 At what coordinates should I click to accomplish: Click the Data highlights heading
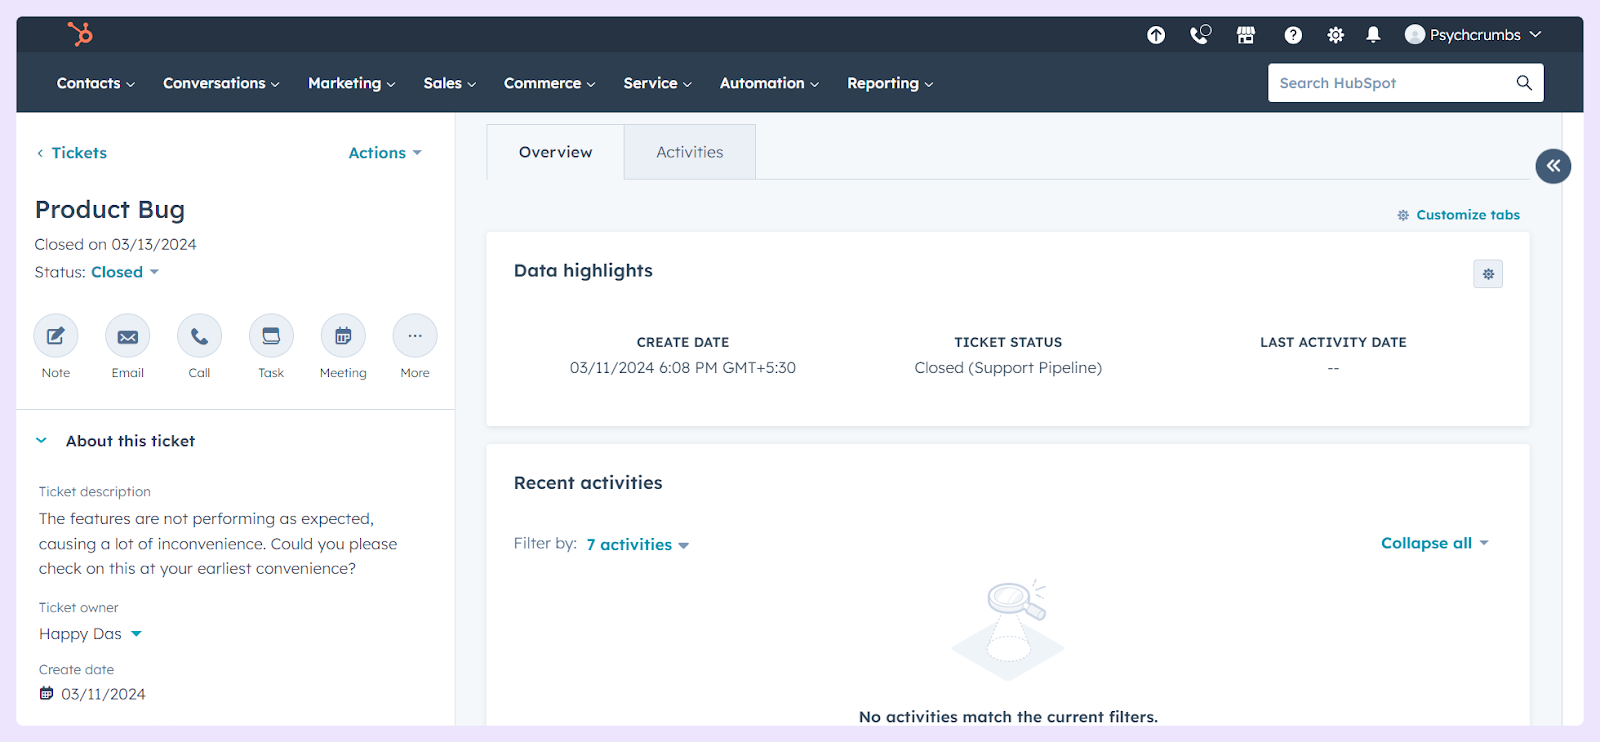point(583,271)
